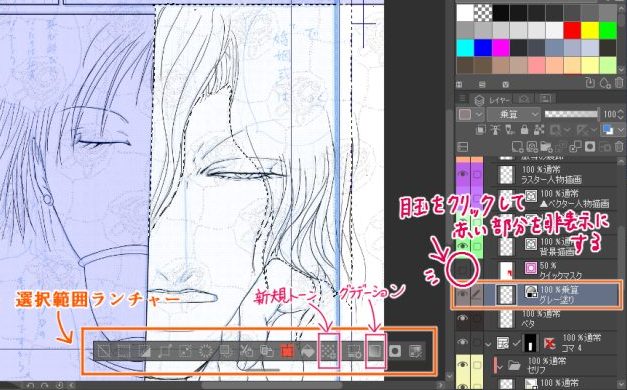Hide the コマ 4 folder via its eye
627x390 pixels.
[463, 342]
